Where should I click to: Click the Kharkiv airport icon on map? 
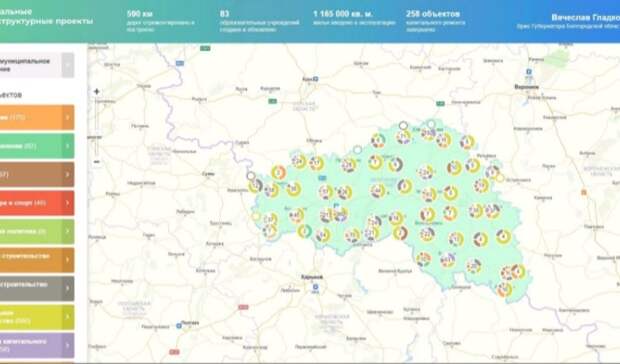[x=316, y=287]
